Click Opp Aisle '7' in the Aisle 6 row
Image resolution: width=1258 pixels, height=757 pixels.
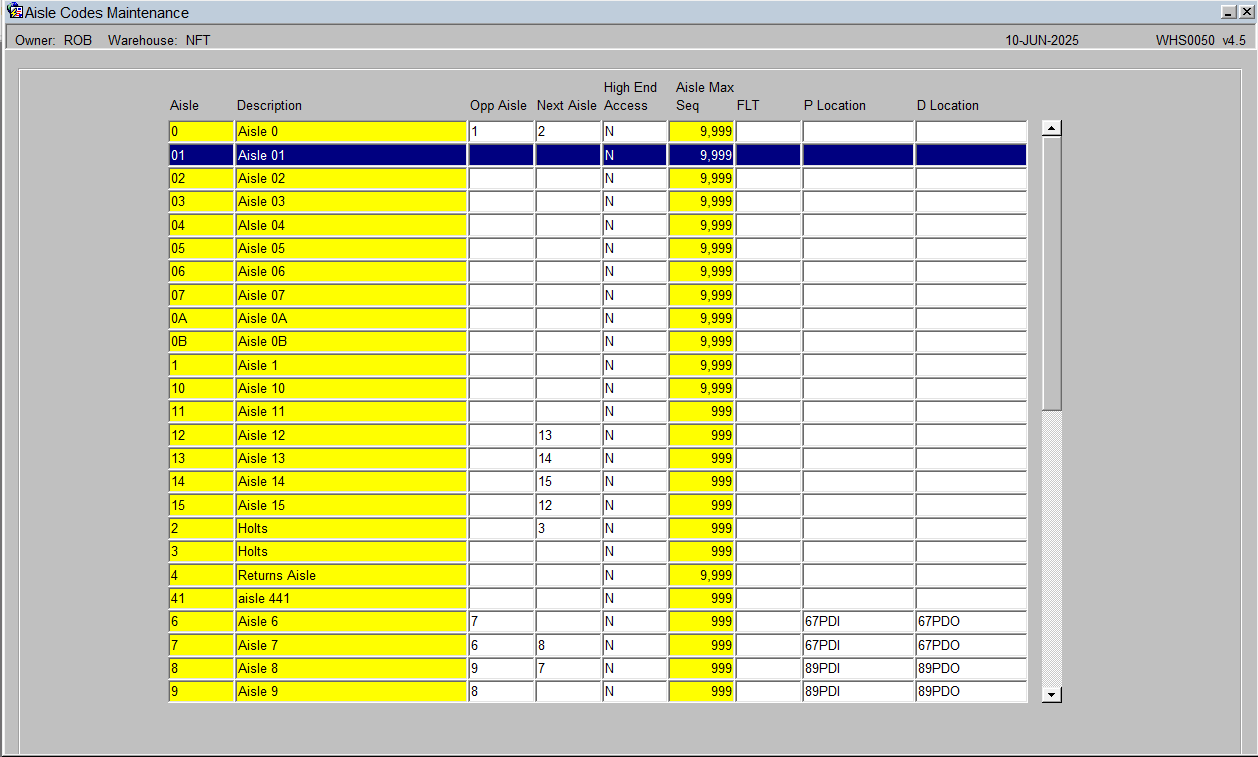coord(501,622)
